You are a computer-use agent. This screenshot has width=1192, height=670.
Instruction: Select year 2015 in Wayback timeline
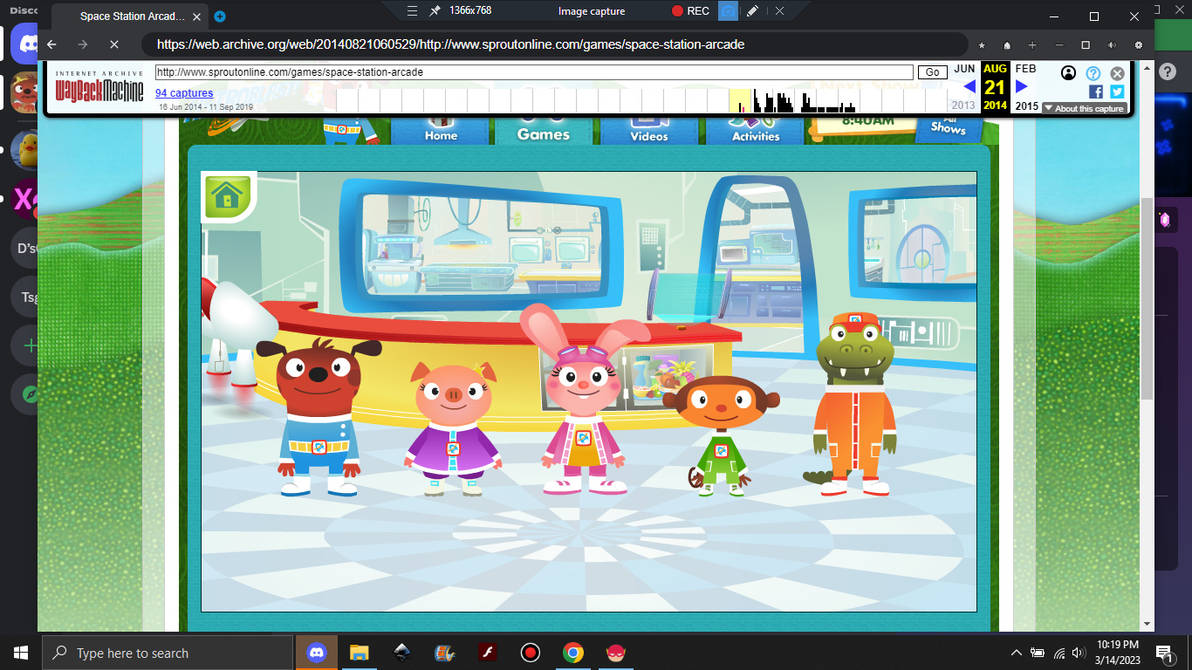[x=1026, y=106]
